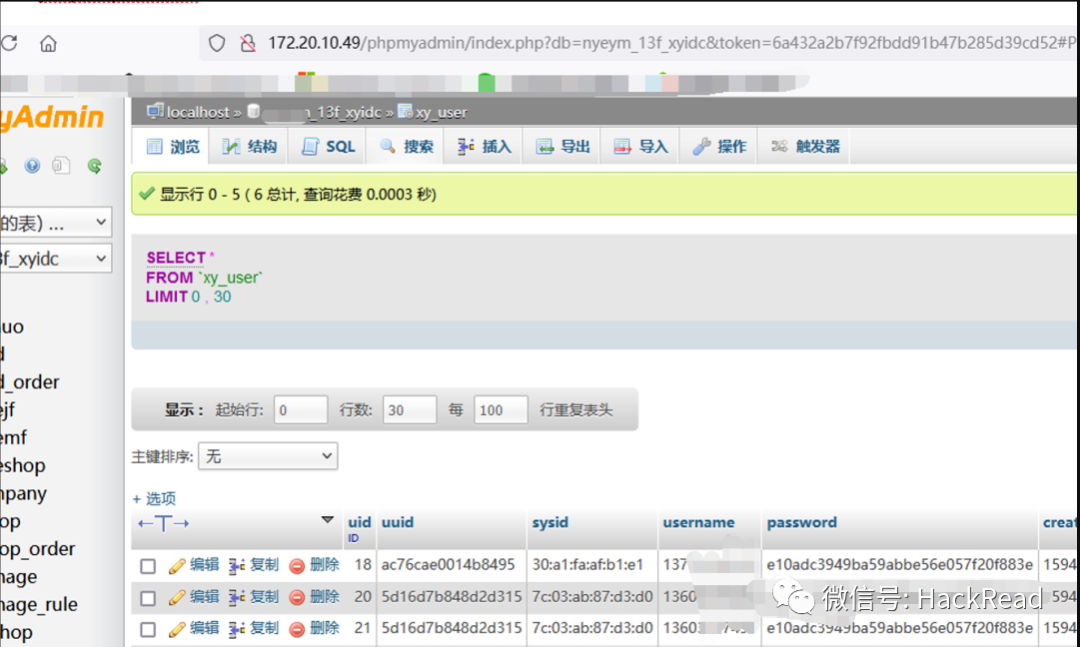The width and height of the screenshot is (1080, 647).
Task: Click the xy_user table breadcrumb
Action: point(441,112)
